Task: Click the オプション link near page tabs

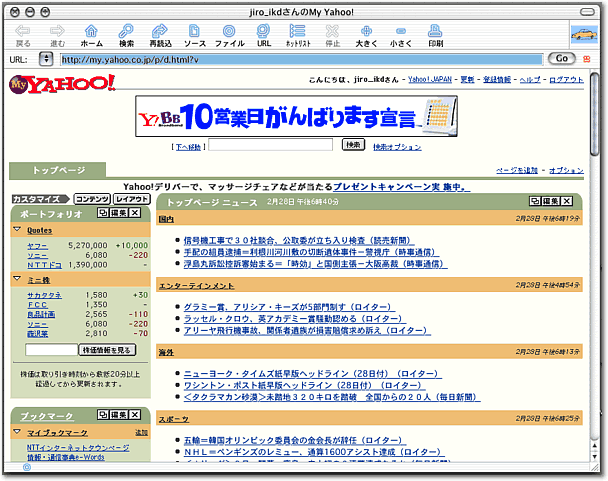Action: point(566,170)
